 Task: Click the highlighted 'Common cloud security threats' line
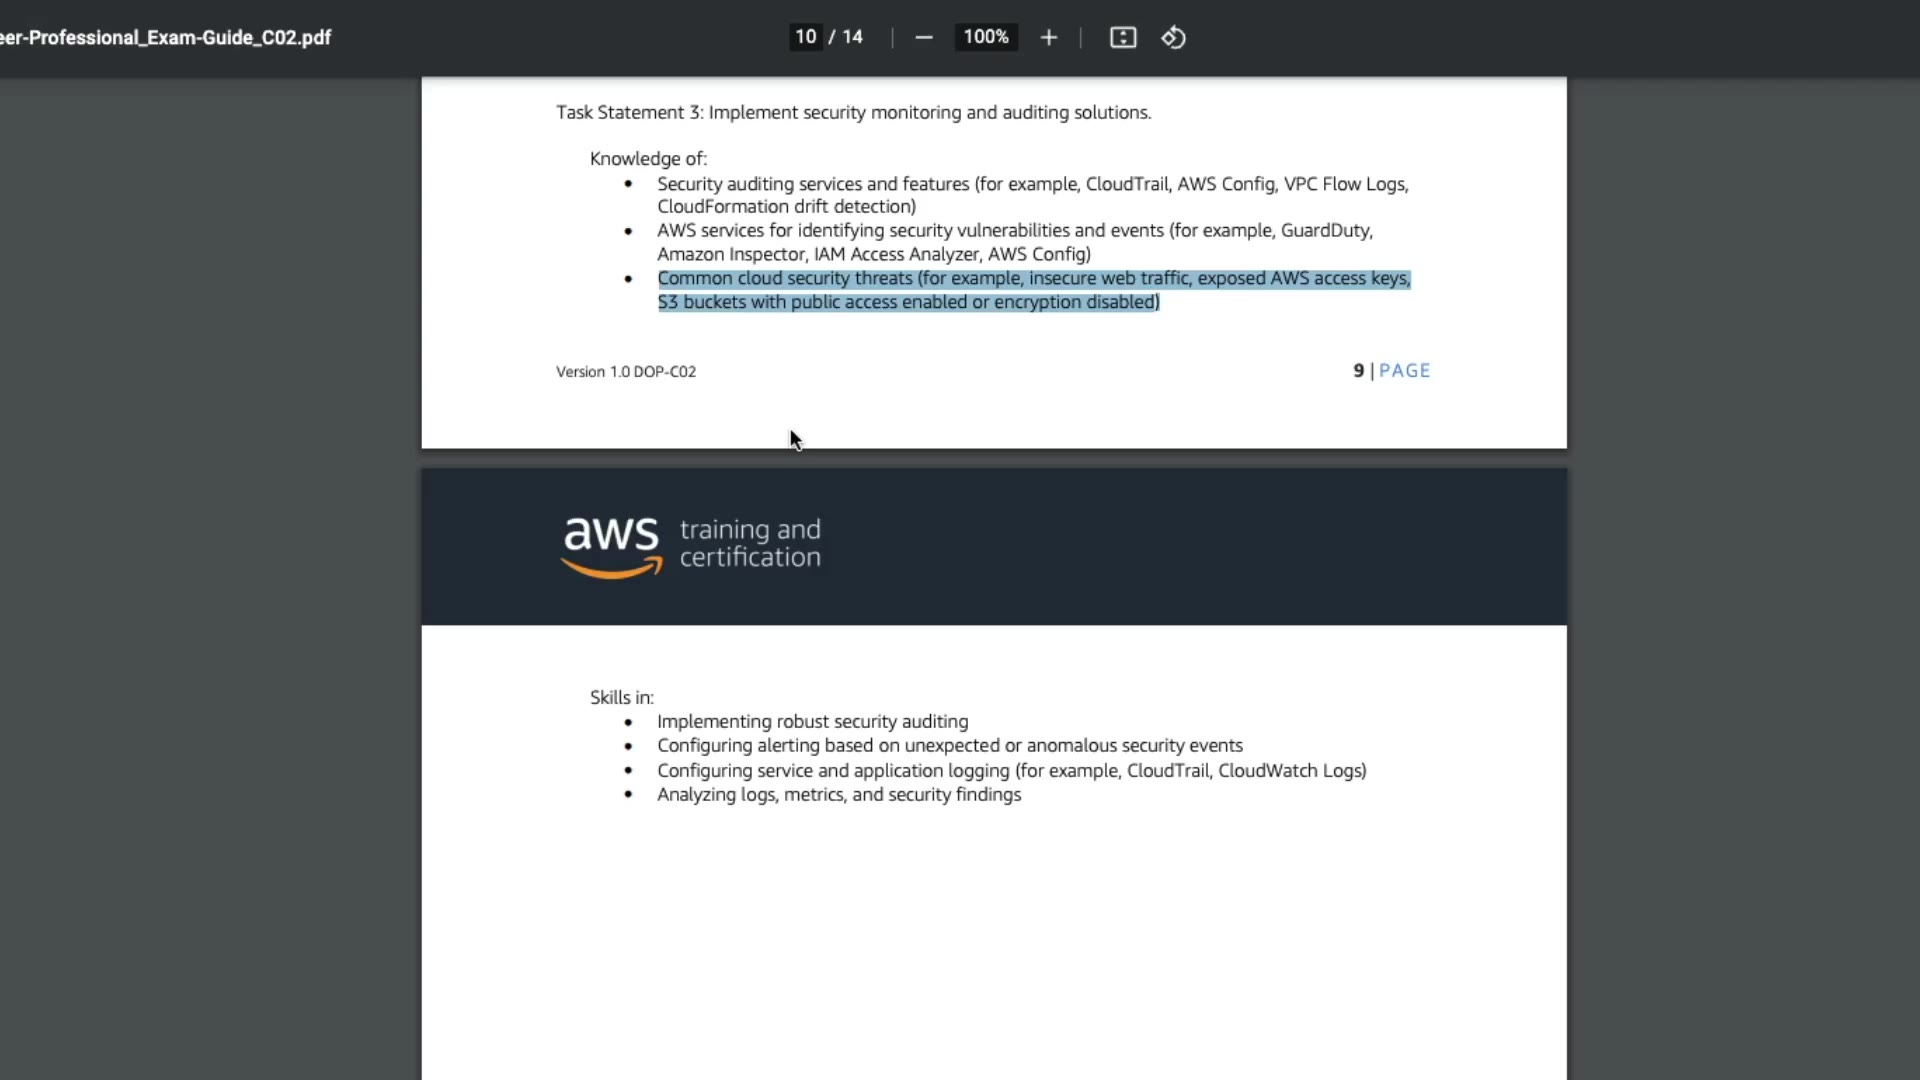(1033, 279)
